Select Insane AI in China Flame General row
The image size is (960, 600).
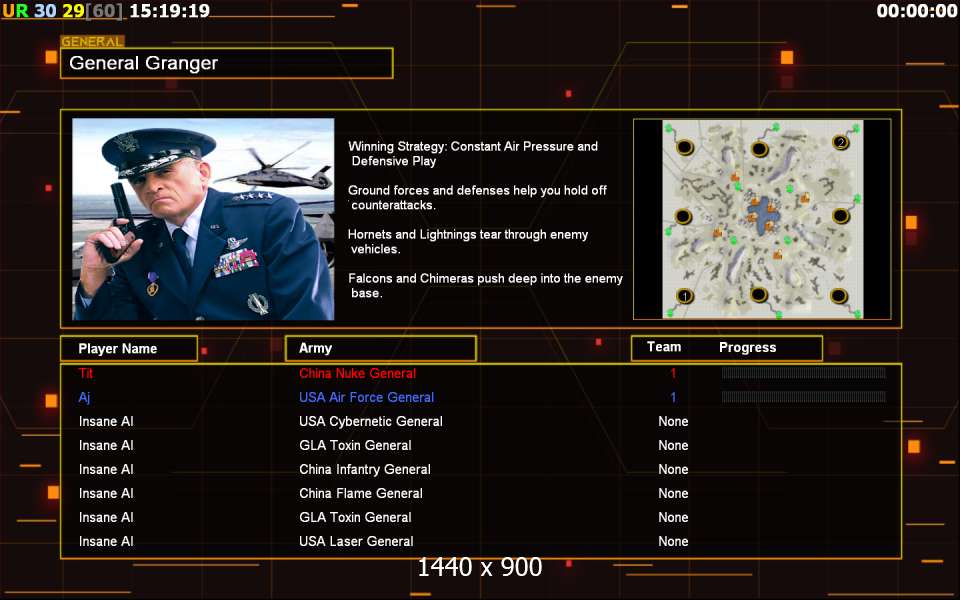coord(106,493)
